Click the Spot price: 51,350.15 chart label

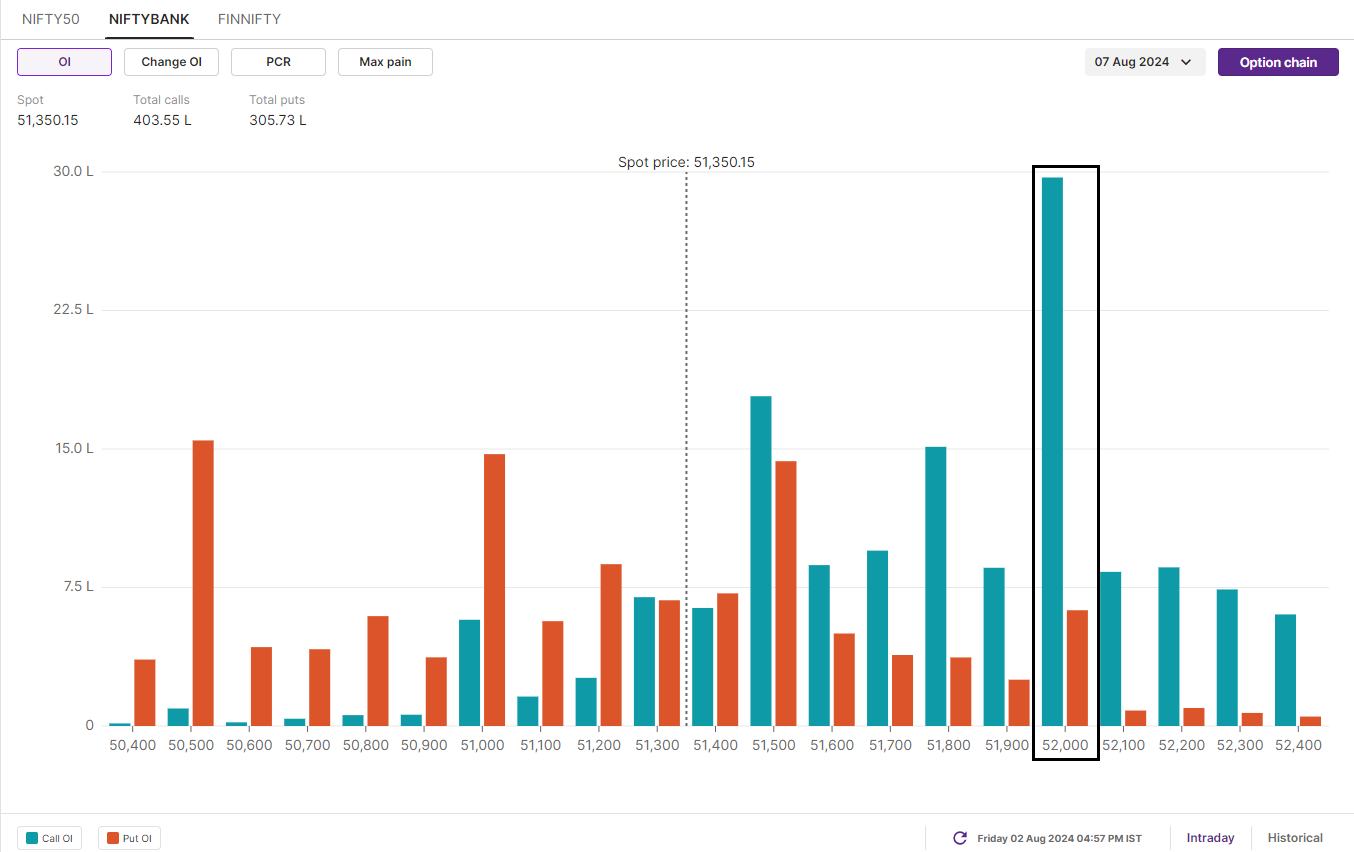pyautogui.click(x=686, y=162)
